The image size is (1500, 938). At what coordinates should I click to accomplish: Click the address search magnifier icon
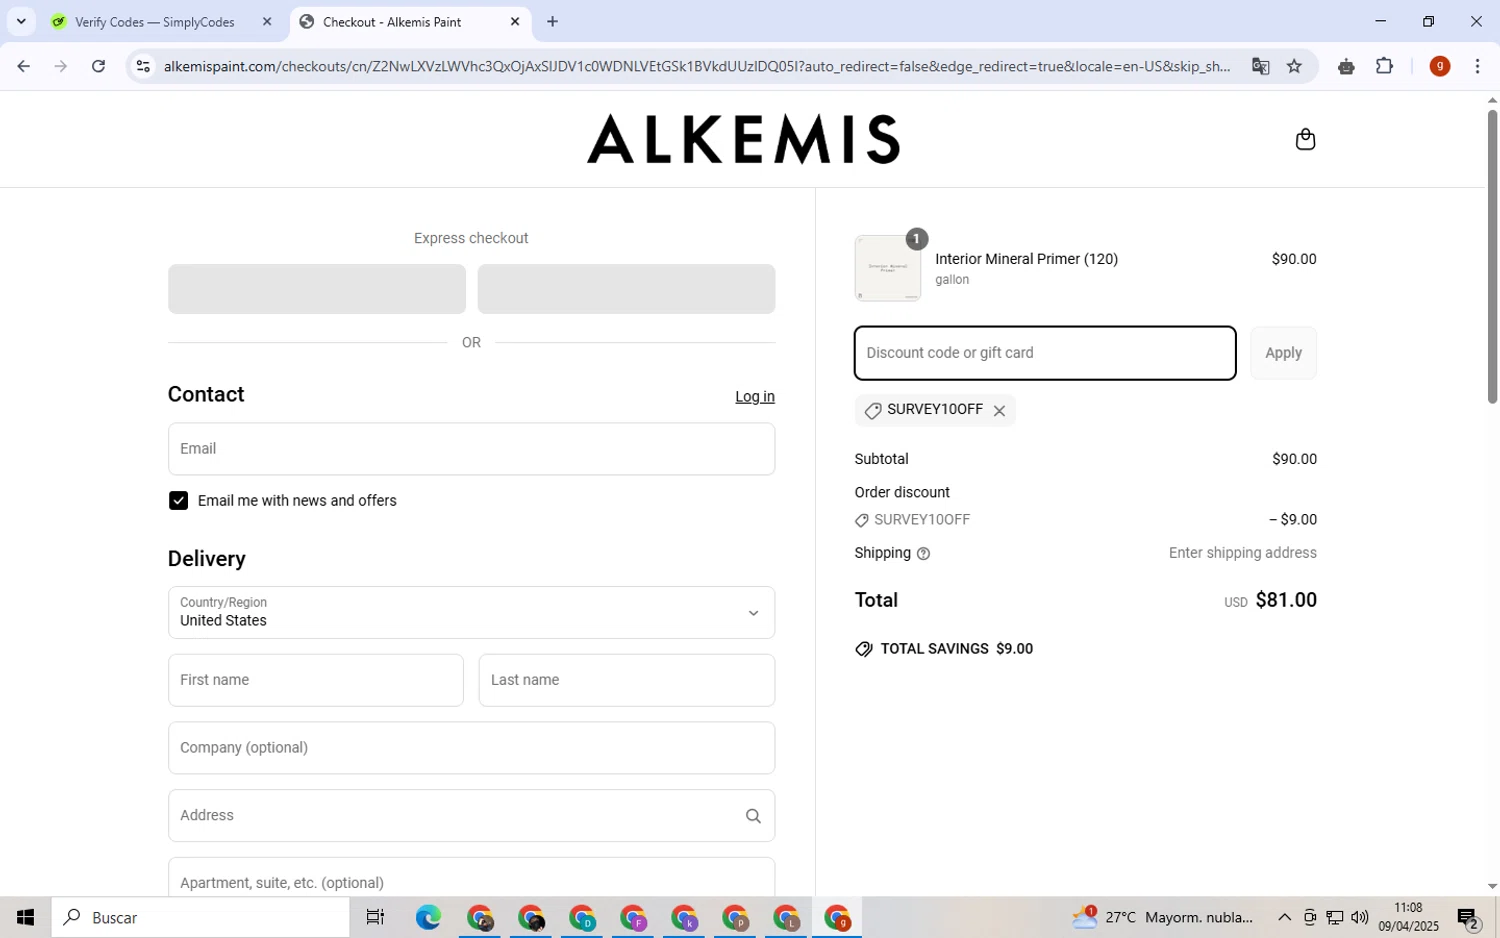[x=753, y=816]
